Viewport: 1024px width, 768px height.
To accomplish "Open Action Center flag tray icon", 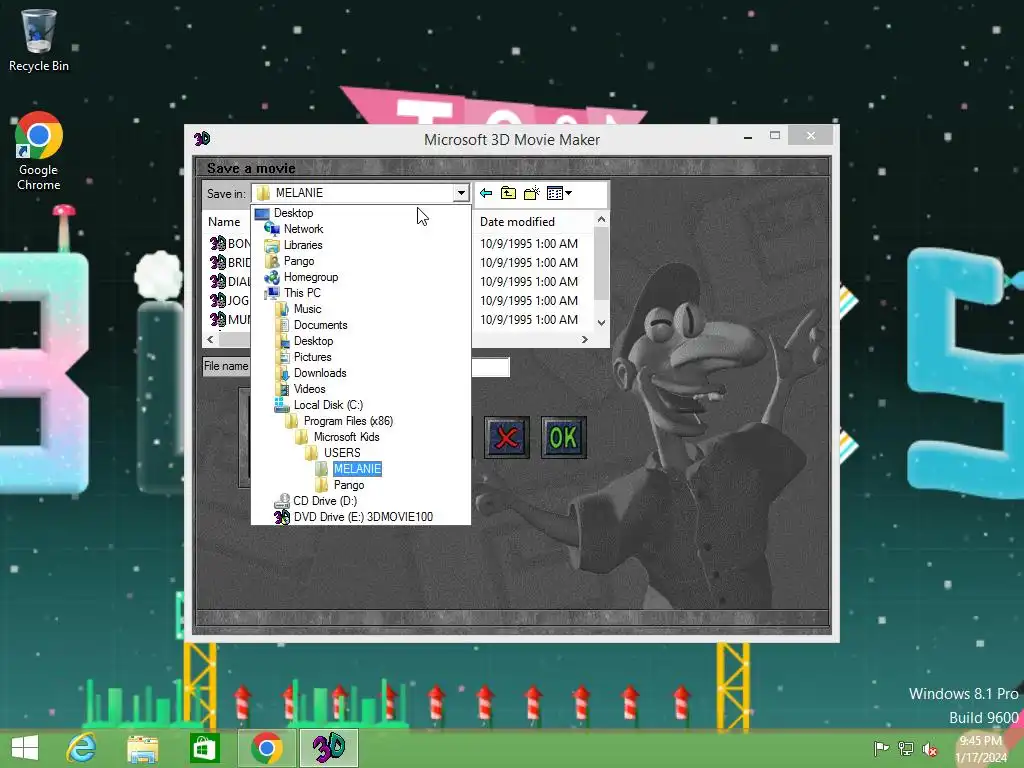I will [x=881, y=749].
